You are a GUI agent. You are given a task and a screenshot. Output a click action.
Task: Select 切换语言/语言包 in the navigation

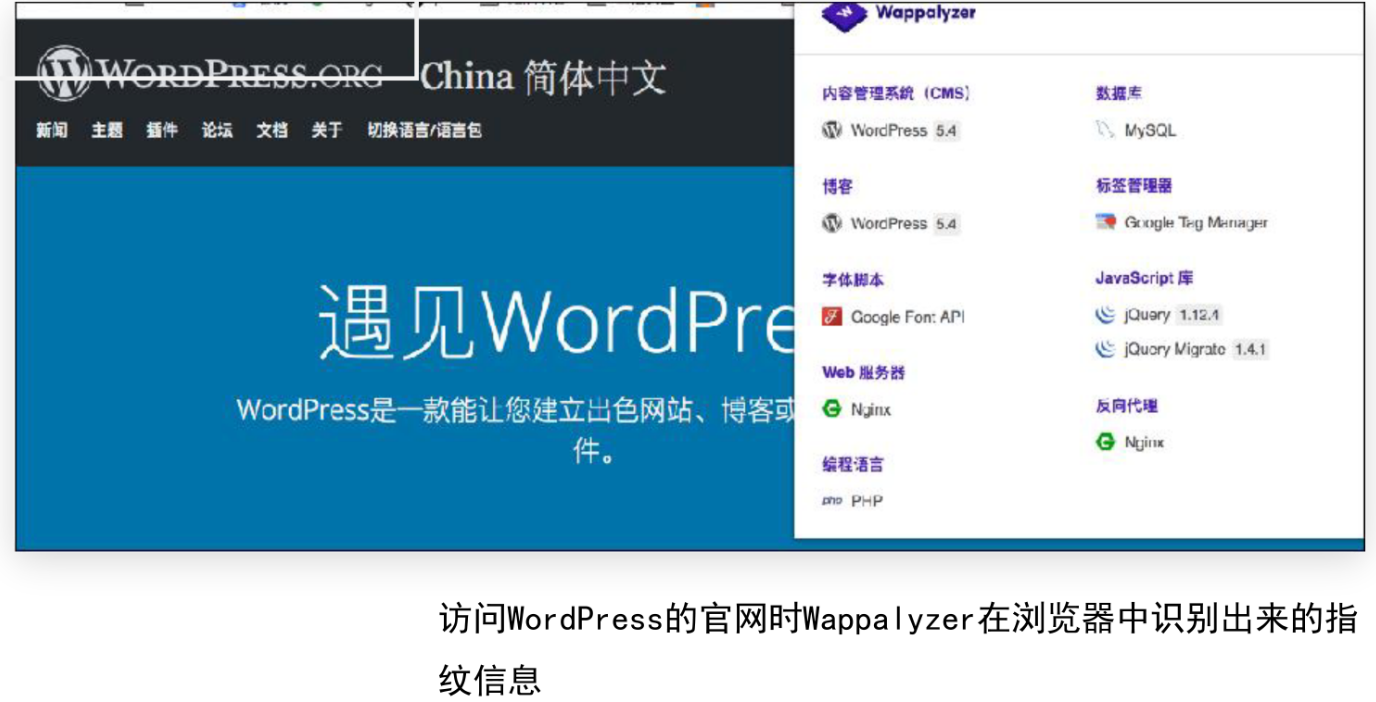click(424, 130)
